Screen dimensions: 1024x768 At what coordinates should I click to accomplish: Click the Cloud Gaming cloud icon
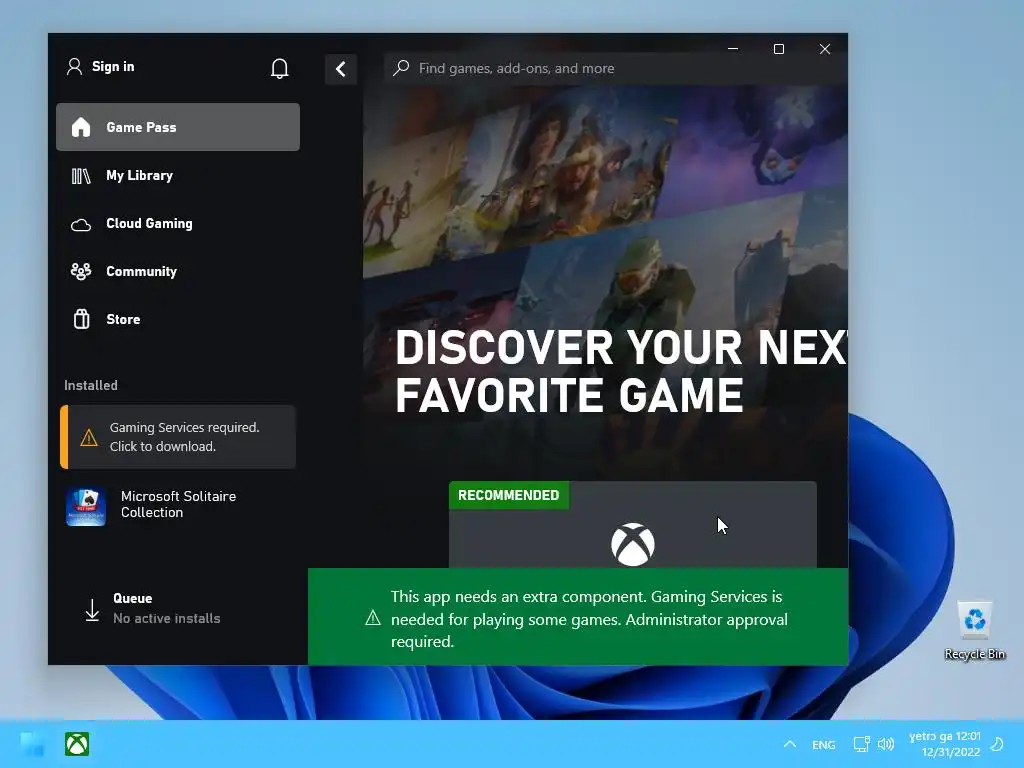(x=81, y=225)
